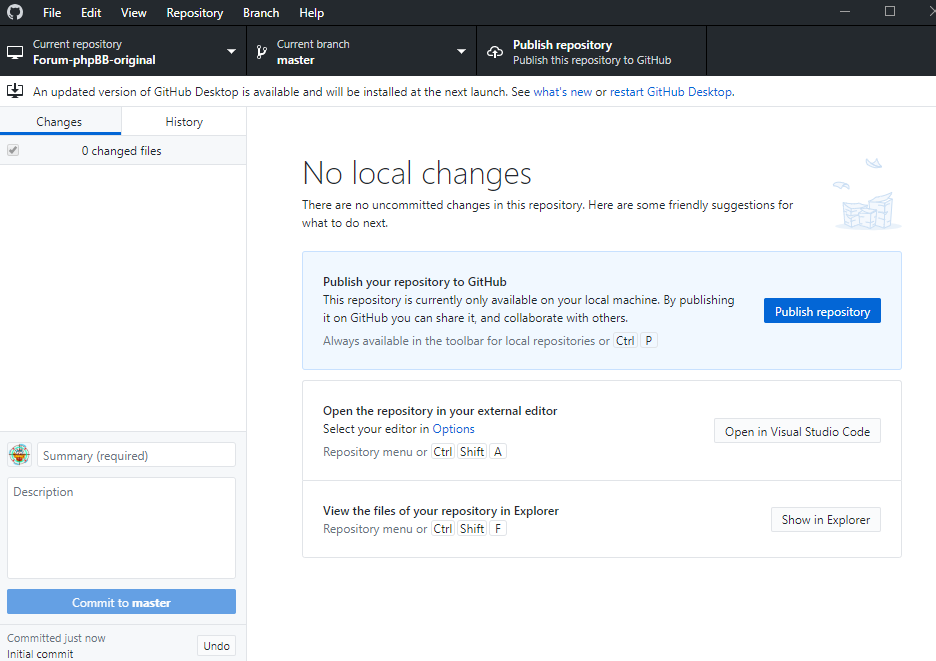Click the GitHub logo icon in the title bar
This screenshot has height=661, width=936.
[x=14, y=13]
